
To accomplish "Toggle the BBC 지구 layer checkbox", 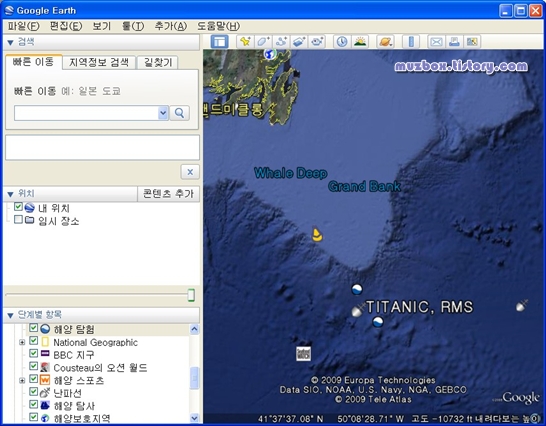I will (33, 353).
